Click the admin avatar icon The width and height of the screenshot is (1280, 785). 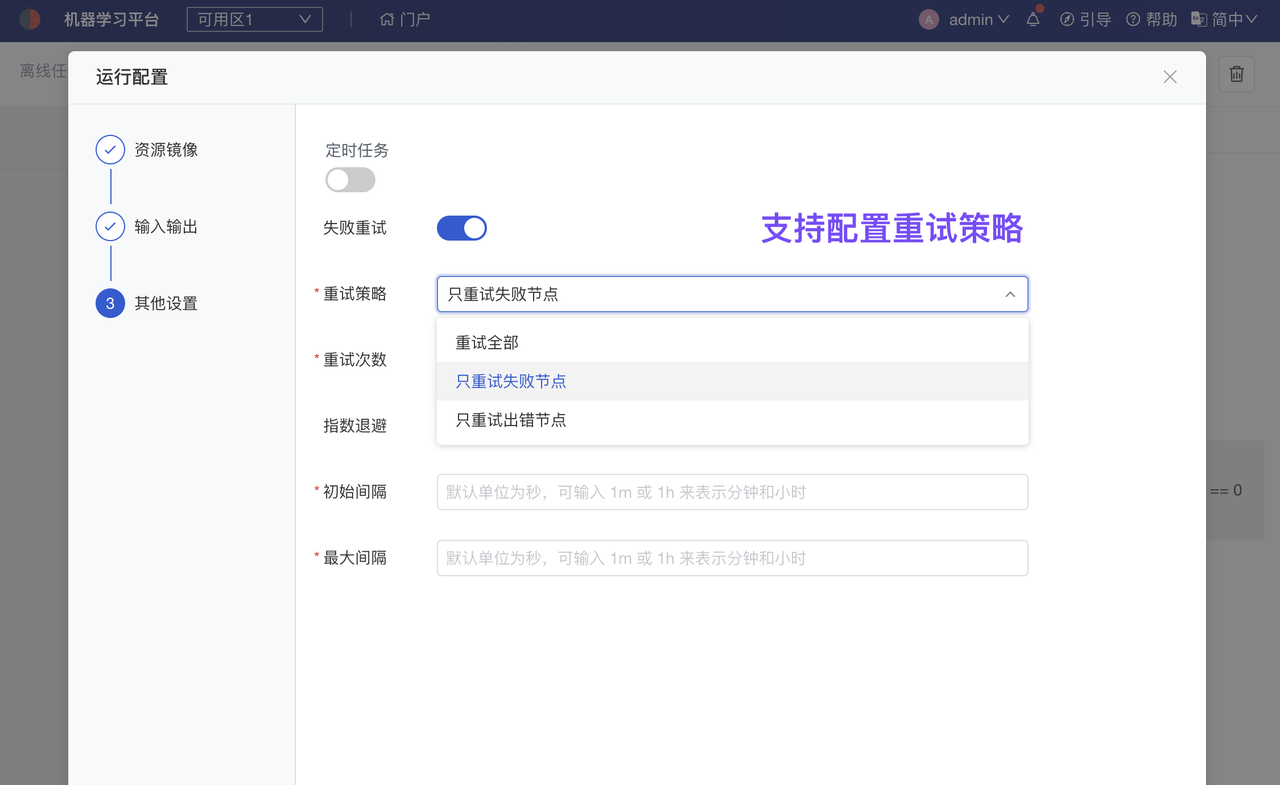[929, 19]
